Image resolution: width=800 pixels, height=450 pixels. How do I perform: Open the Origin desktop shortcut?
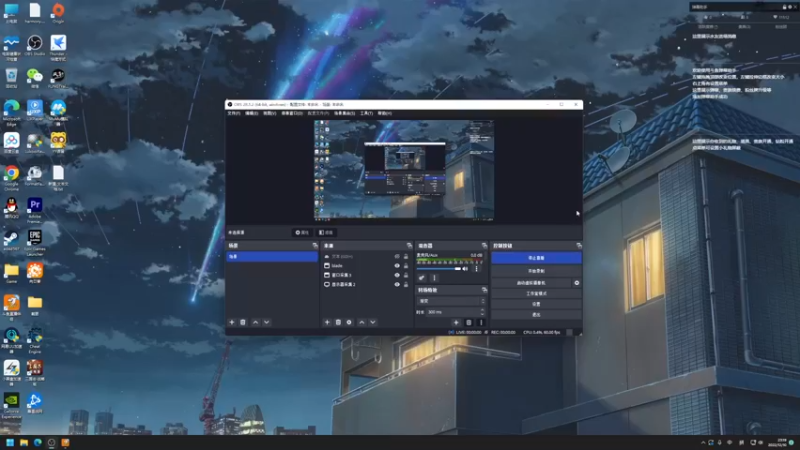click(58, 13)
